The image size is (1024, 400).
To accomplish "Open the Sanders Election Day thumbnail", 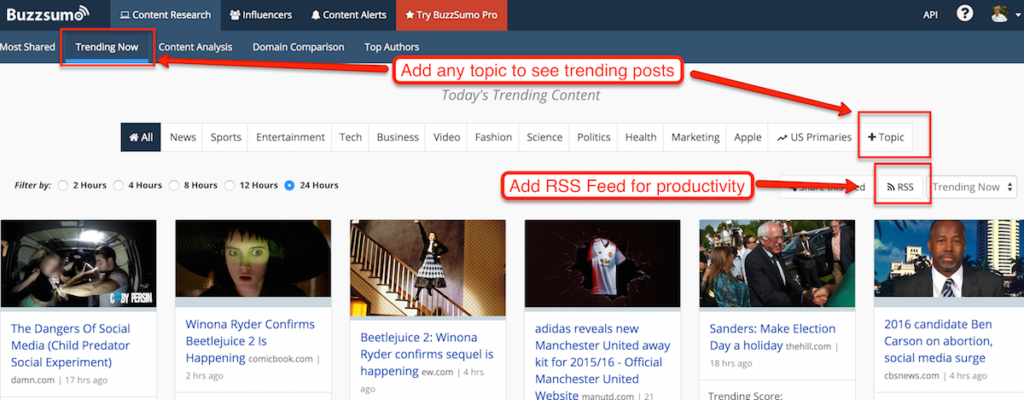I will (777, 263).
